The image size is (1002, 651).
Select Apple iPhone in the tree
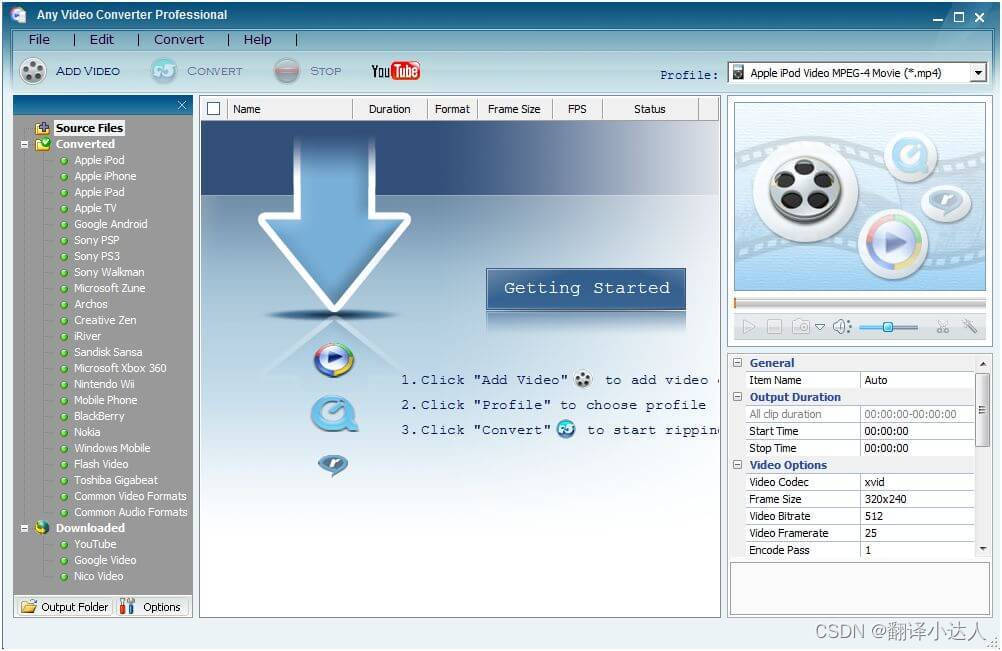point(105,176)
